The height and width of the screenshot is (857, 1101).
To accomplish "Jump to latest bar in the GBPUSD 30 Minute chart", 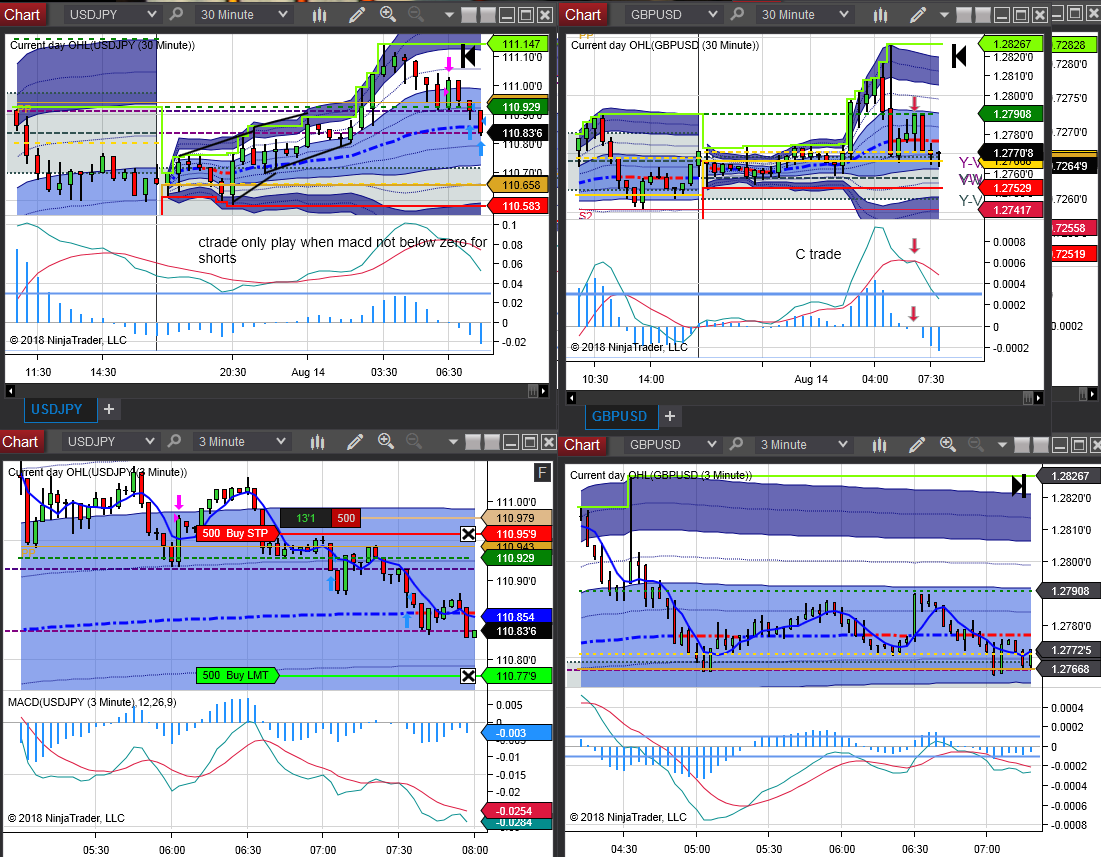I will 958,55.
